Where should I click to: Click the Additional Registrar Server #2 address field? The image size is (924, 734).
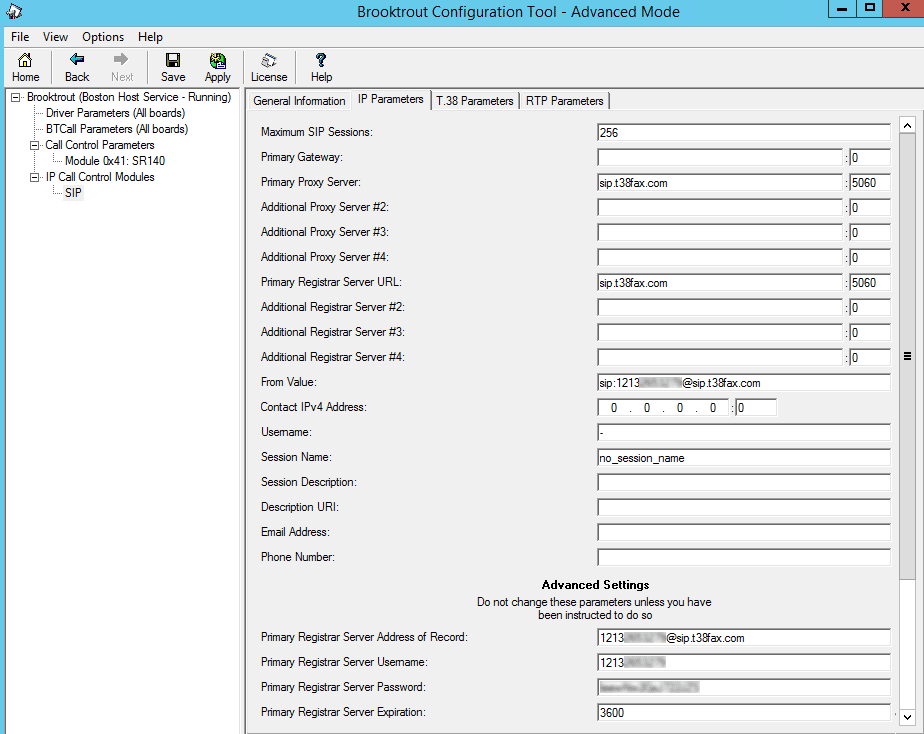point(720,308)
